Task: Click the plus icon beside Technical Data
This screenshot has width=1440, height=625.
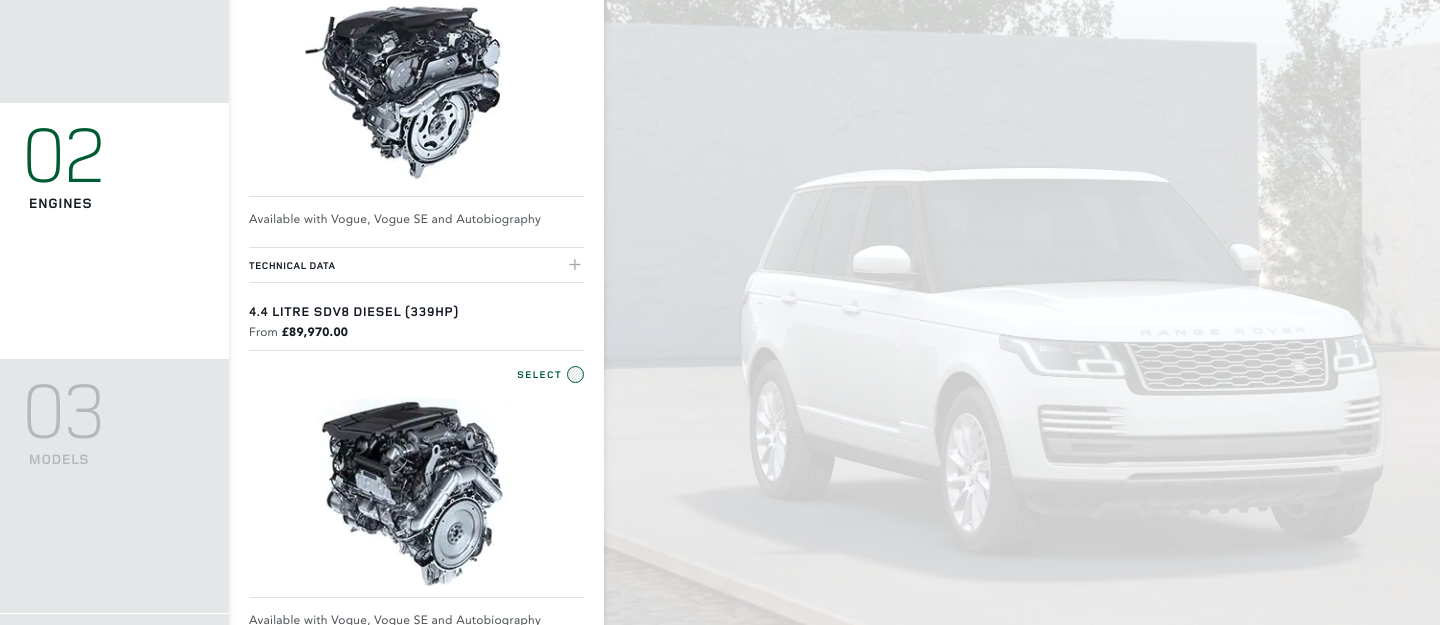Action: (x=574, y=265)
